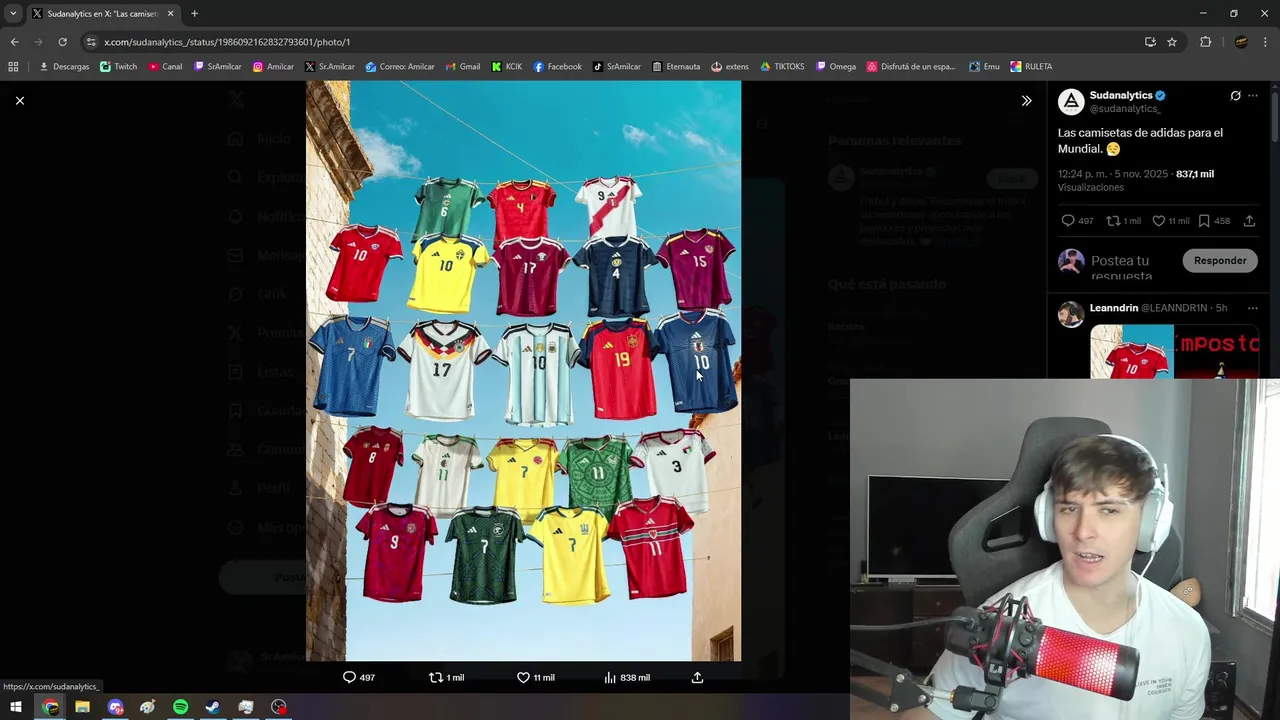
Task: Open the extens bookmark
Action: pos(730,67)
